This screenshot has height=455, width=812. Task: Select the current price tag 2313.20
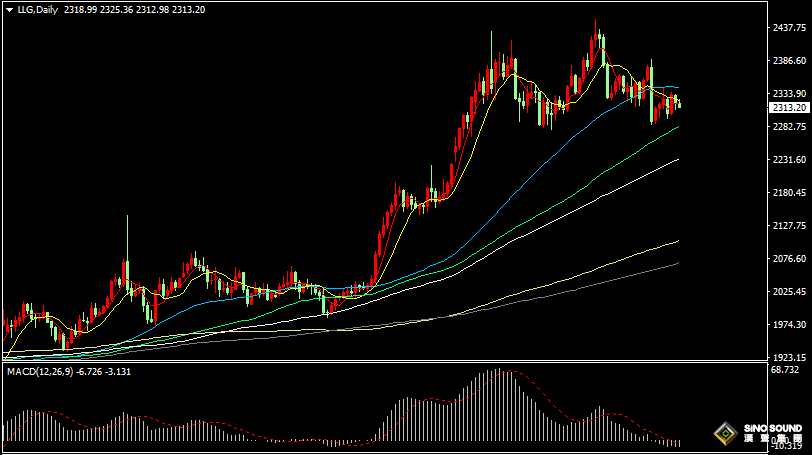(789, 107)
